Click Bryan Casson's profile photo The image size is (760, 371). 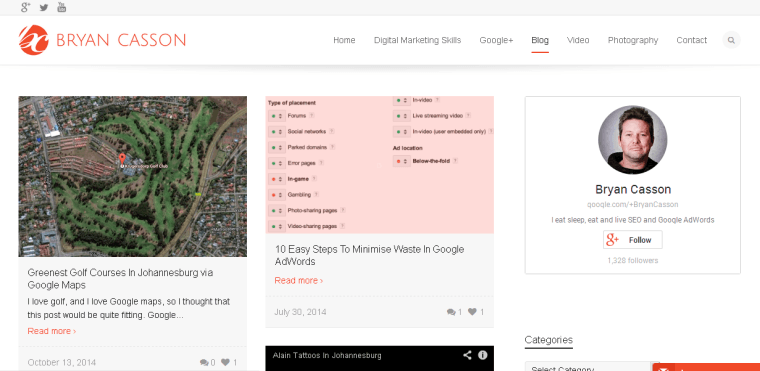(633, 140)
